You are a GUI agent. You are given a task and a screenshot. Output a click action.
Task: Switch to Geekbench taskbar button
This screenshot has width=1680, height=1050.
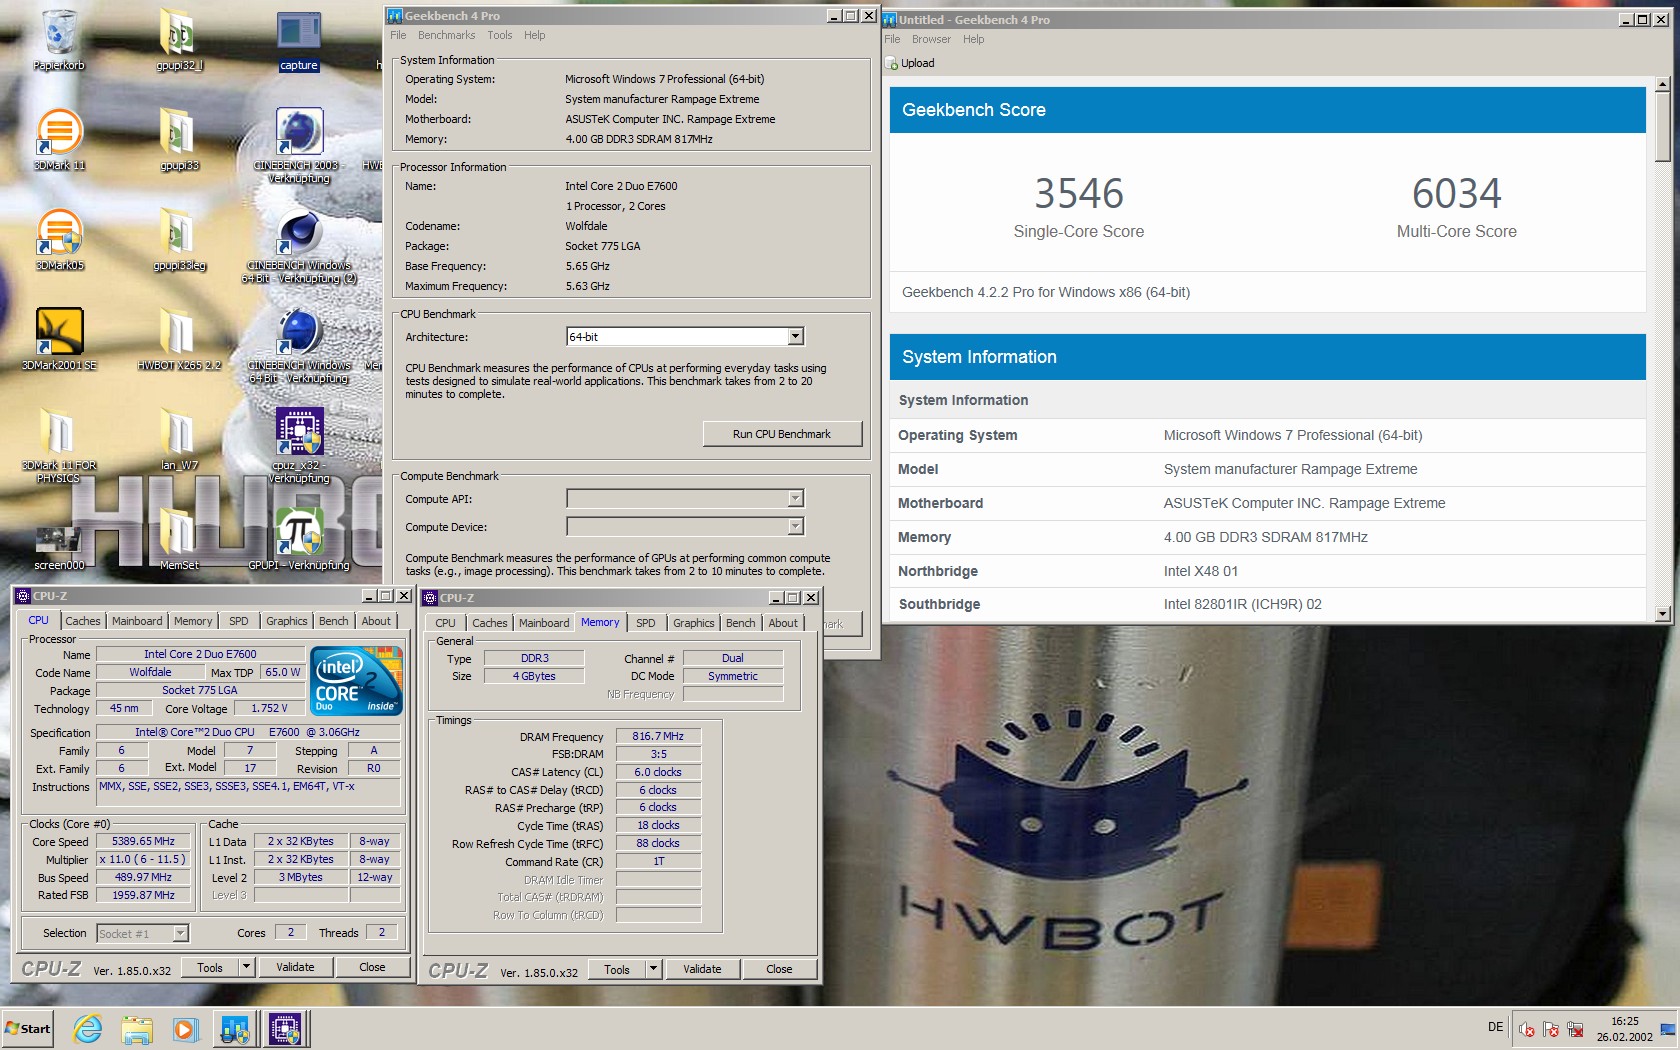(235, 1028)
